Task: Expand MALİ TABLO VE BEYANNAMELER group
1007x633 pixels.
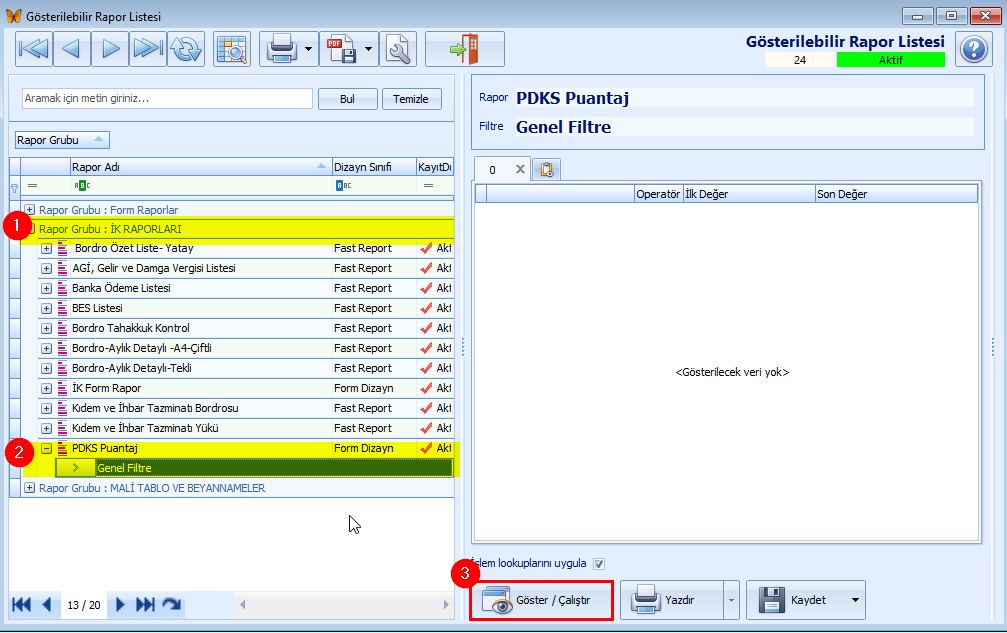Action: (30, 488)
